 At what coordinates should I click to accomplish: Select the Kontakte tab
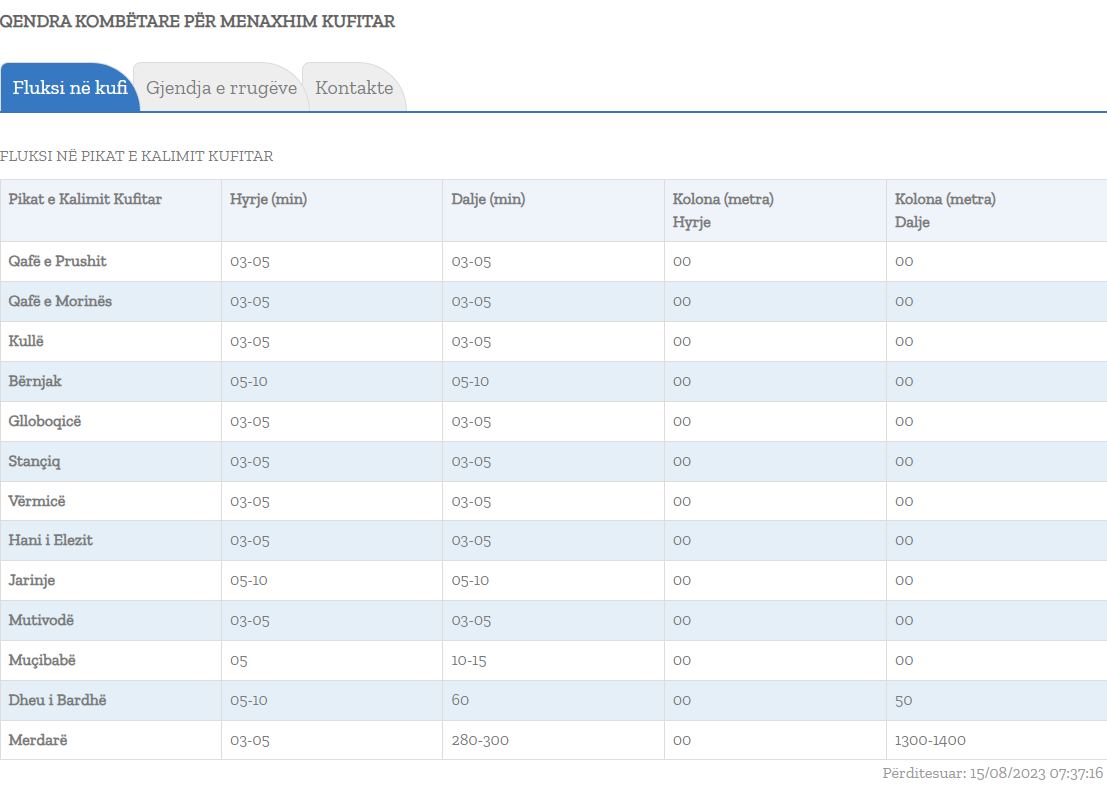coord(354,88)
